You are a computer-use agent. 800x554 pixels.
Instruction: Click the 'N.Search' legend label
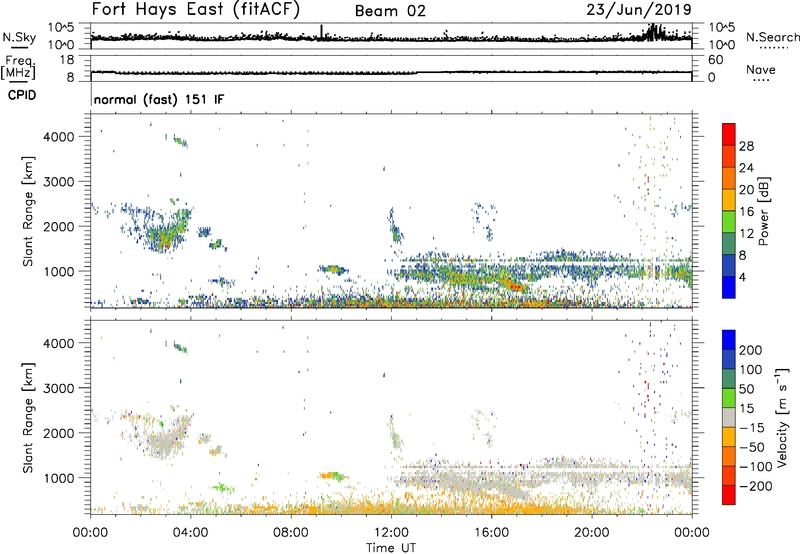772,37
